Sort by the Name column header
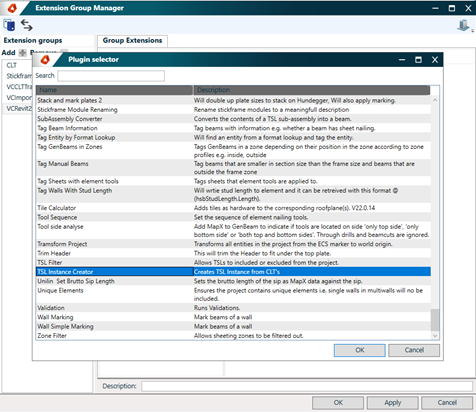This screenshot has height=412, width=476. point(114,90)
